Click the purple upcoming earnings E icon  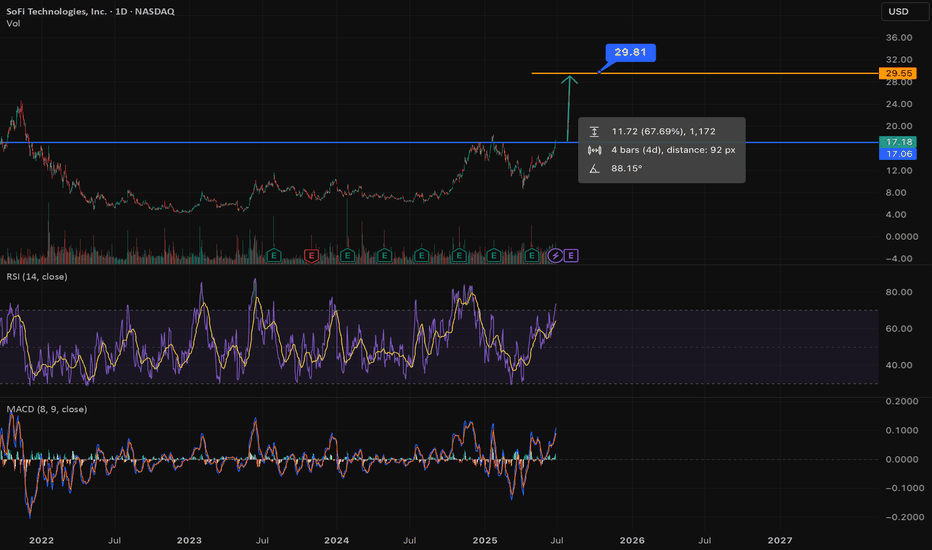[x=571, y=256]
